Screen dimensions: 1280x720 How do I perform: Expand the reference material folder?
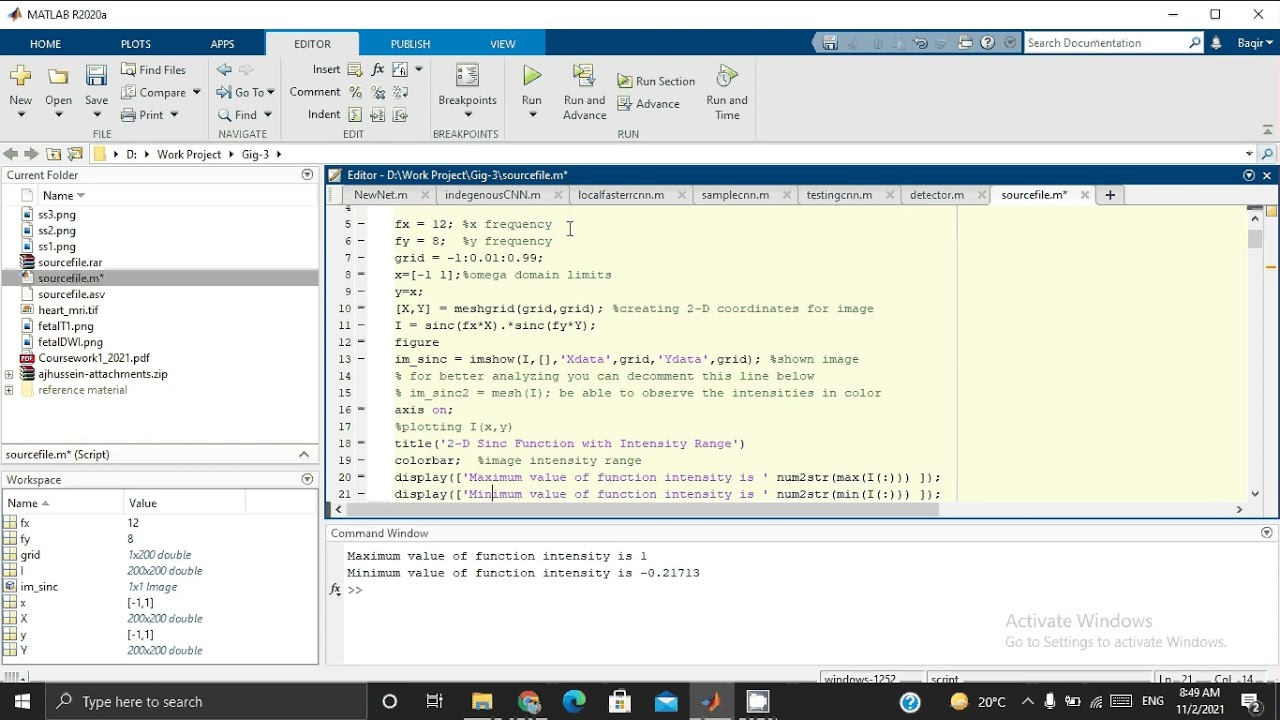(x=9, y=390)
